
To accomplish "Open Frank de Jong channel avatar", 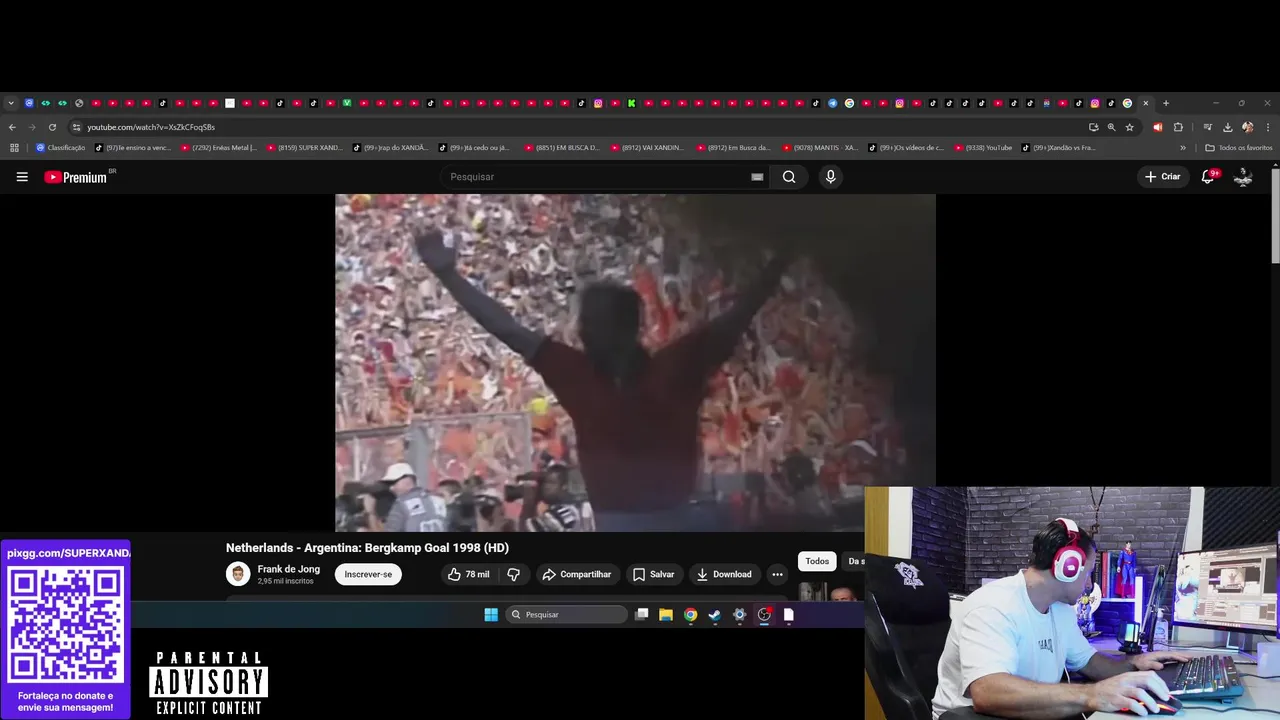I will 238,574.
